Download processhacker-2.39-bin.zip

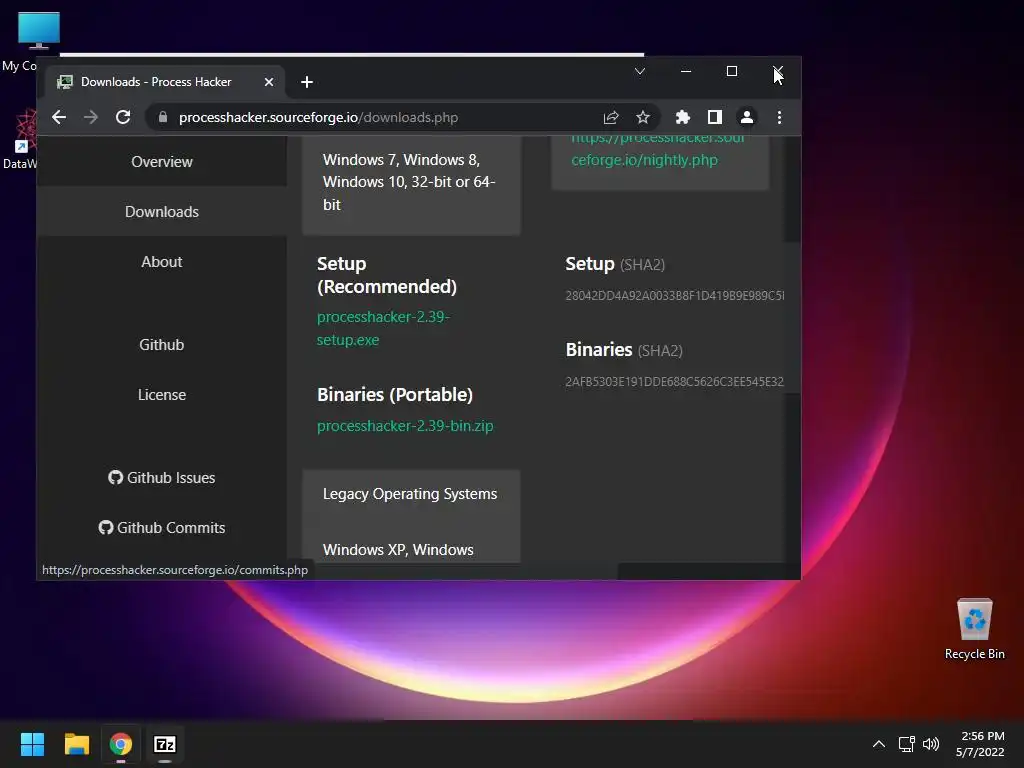tap(405, 426)
